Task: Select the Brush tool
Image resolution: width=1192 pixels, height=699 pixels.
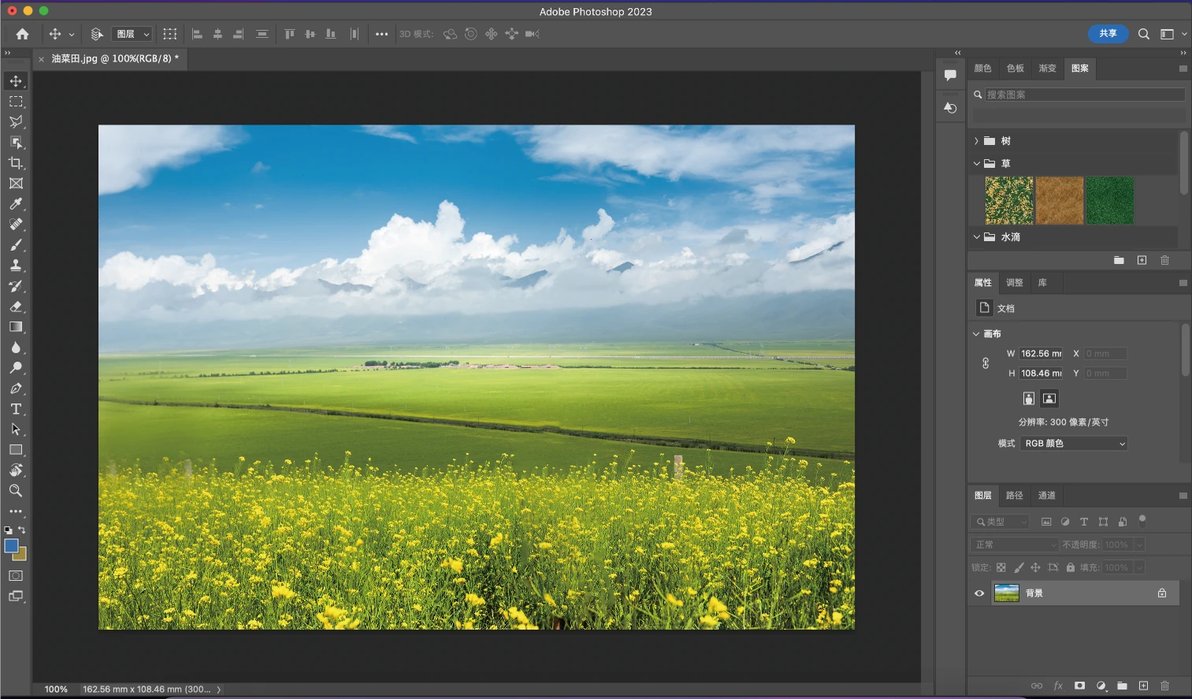Action: 15,245
